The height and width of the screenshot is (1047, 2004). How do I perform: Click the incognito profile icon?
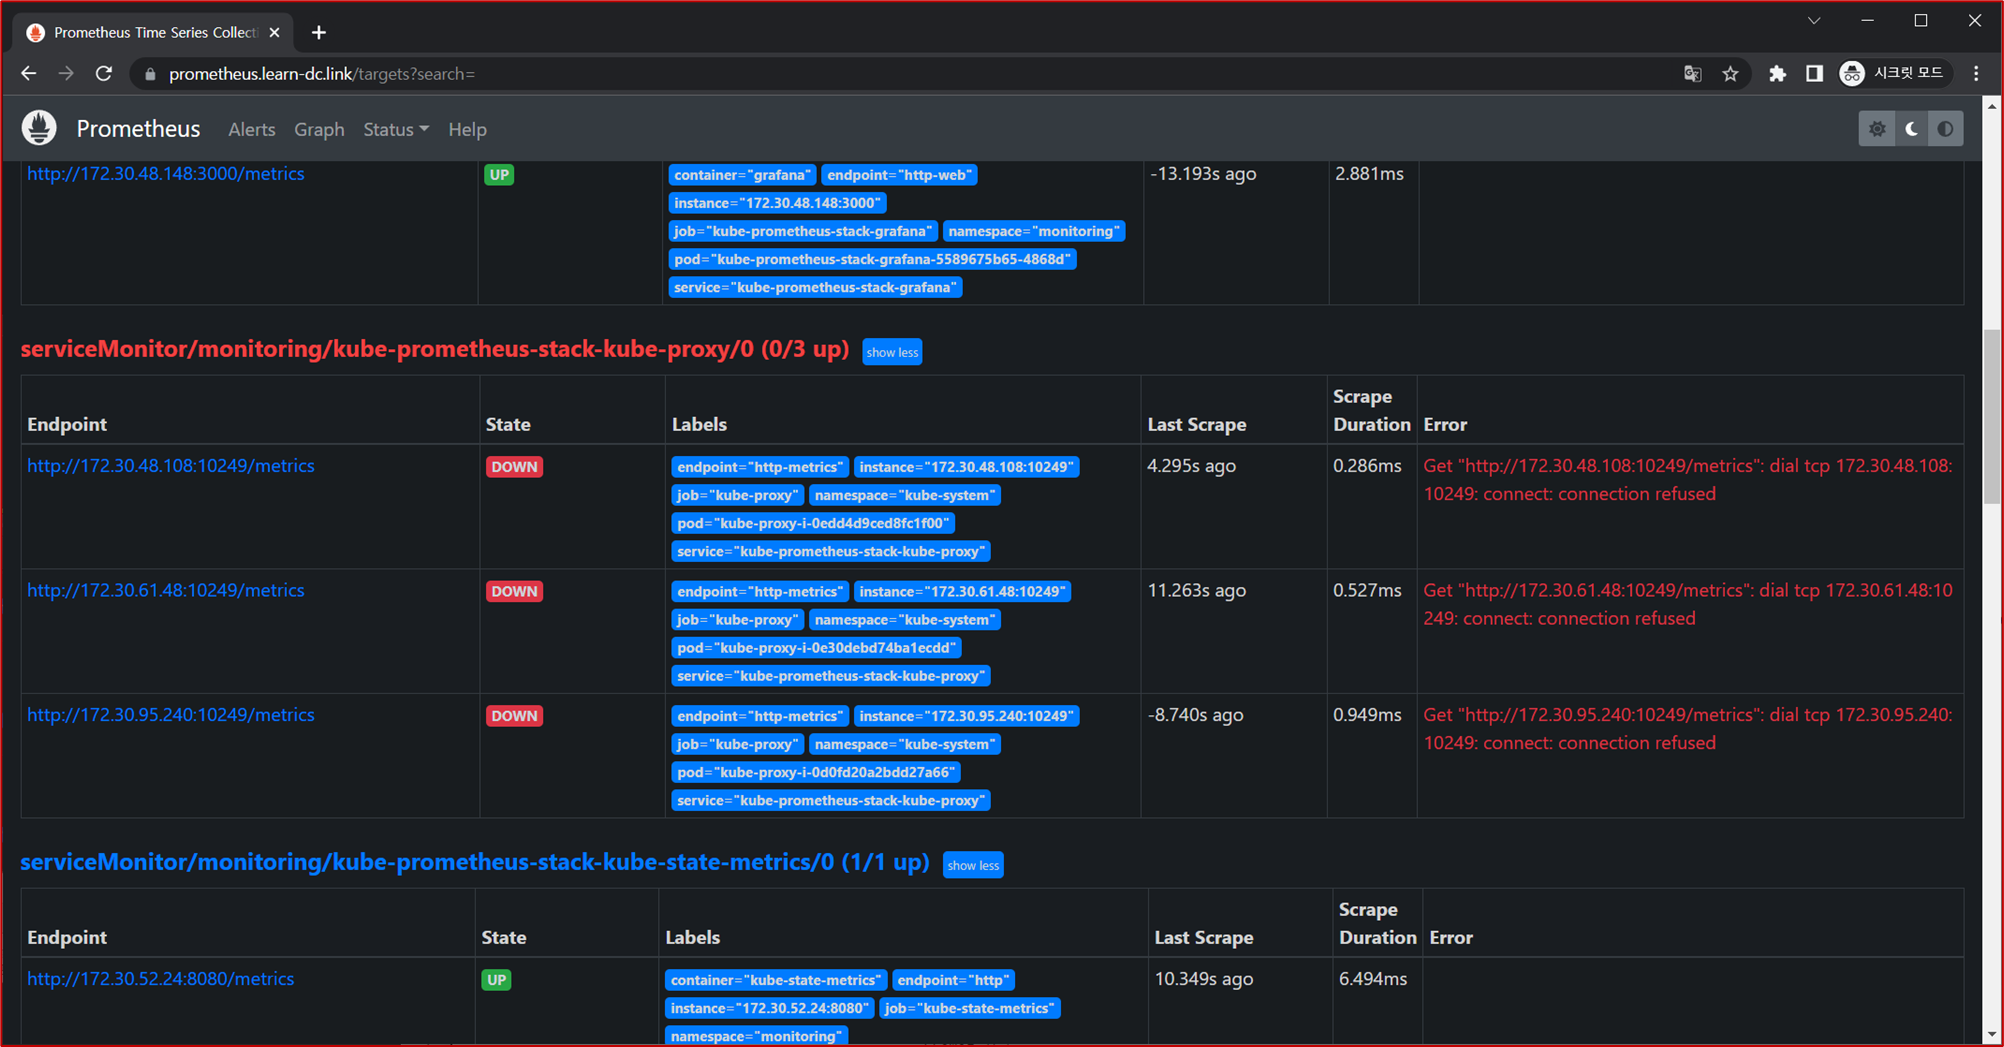[1852, 73]
